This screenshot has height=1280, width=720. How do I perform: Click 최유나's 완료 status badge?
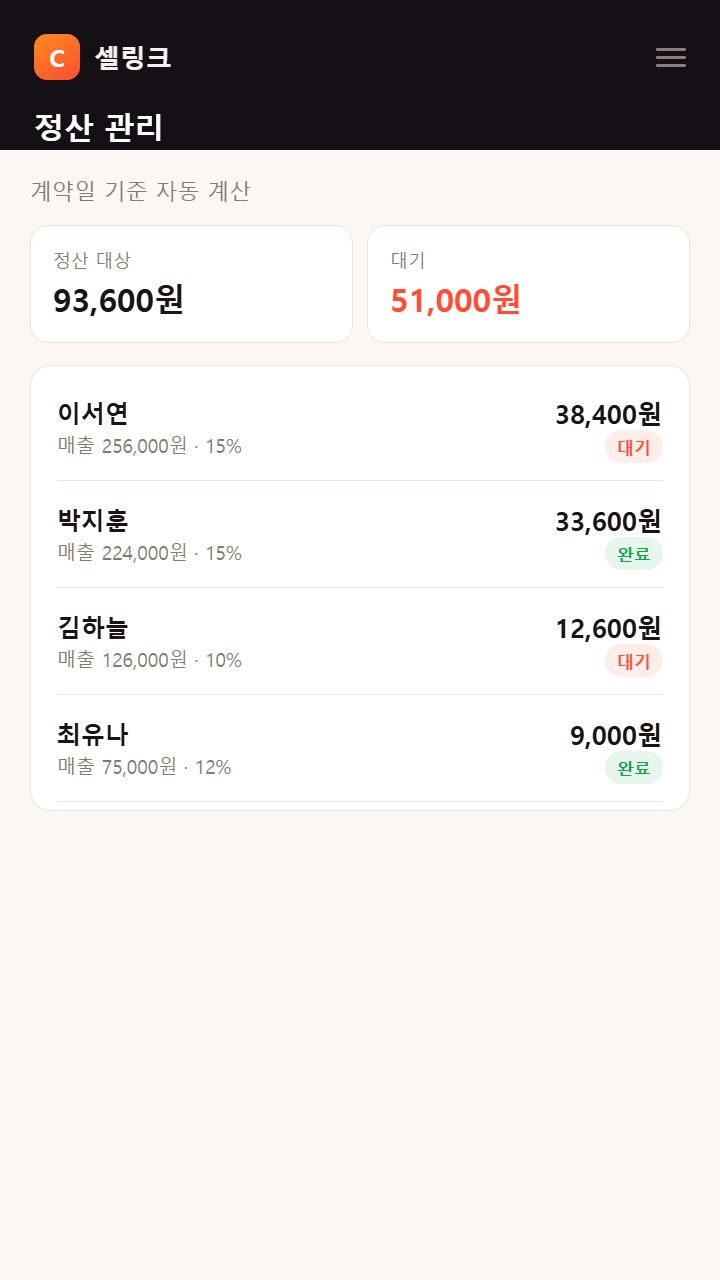coord(634,768)
